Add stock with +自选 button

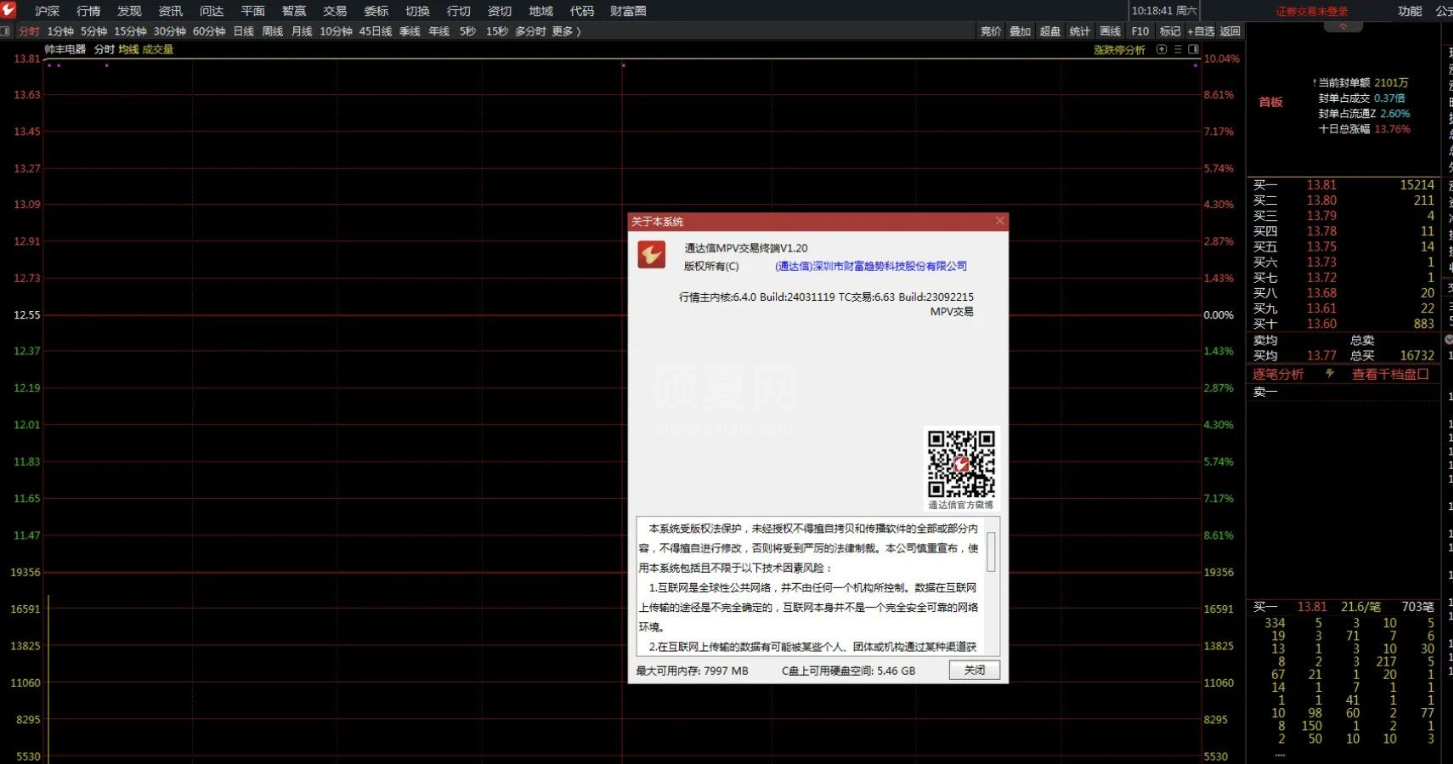[x=1201, y=31]
